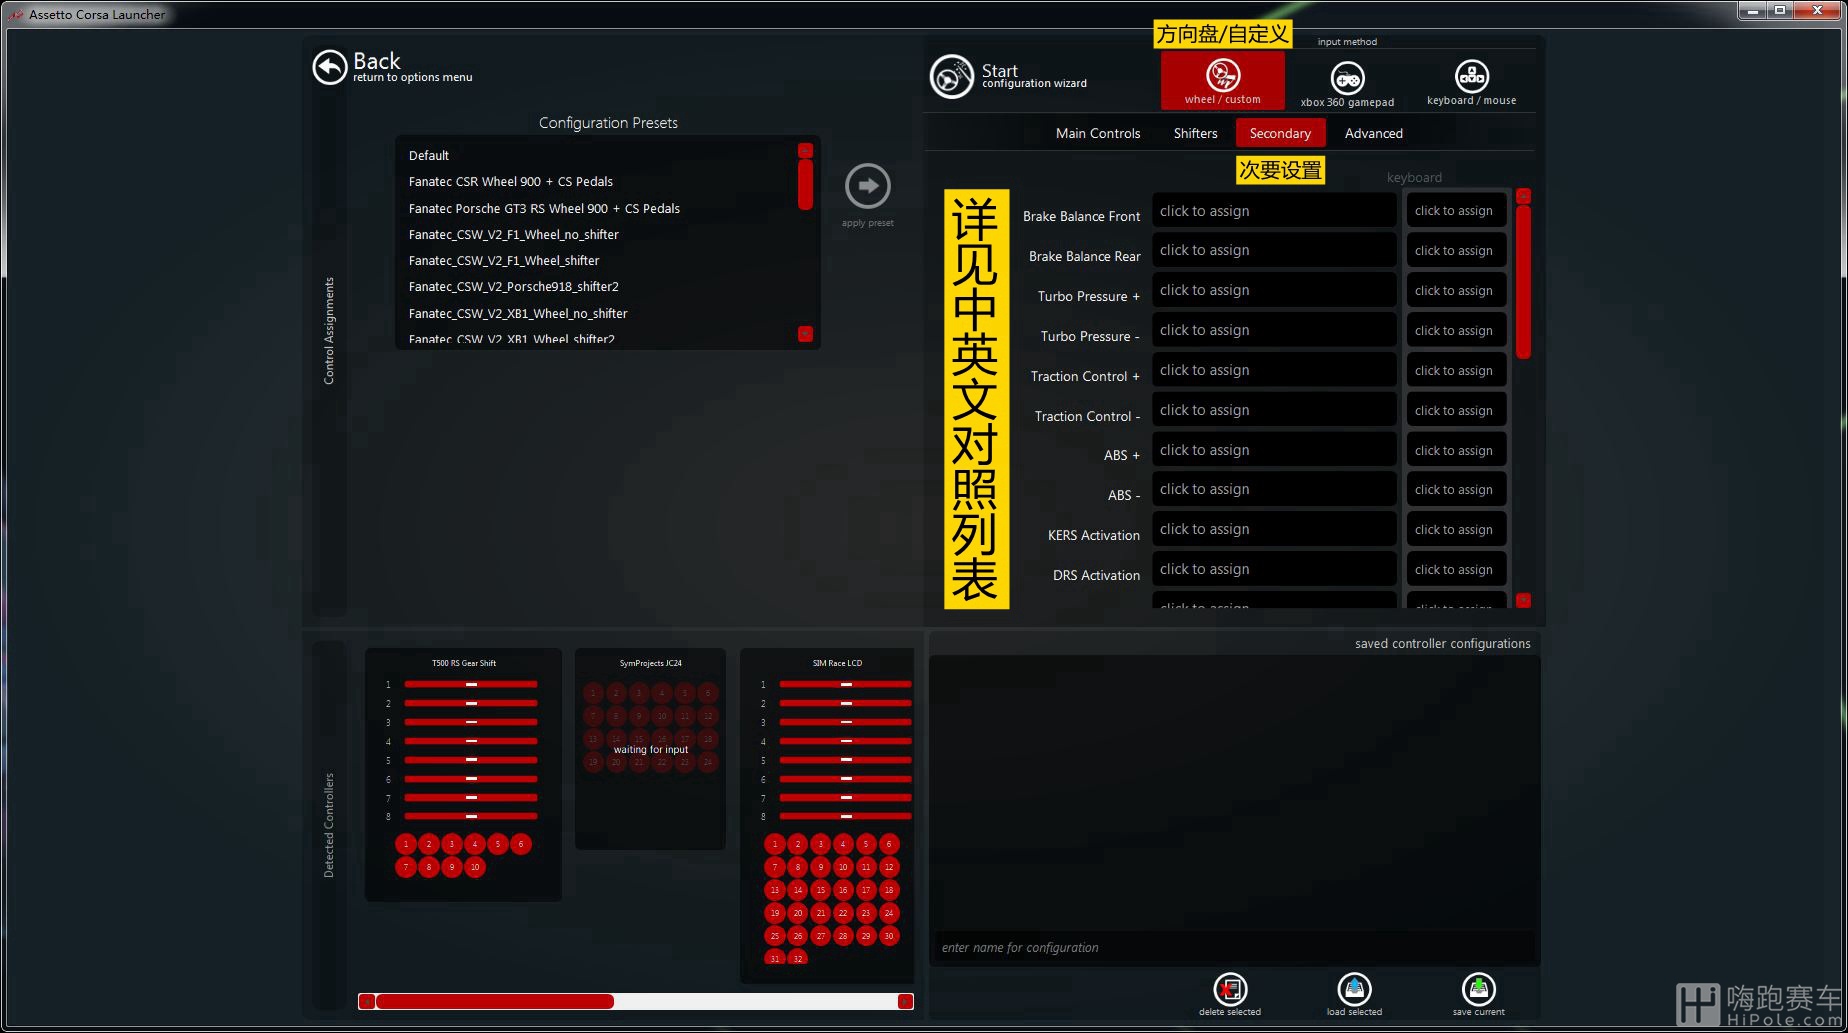Click the Back arrow icon
1848x1033 pixels.
click(329, 67)
